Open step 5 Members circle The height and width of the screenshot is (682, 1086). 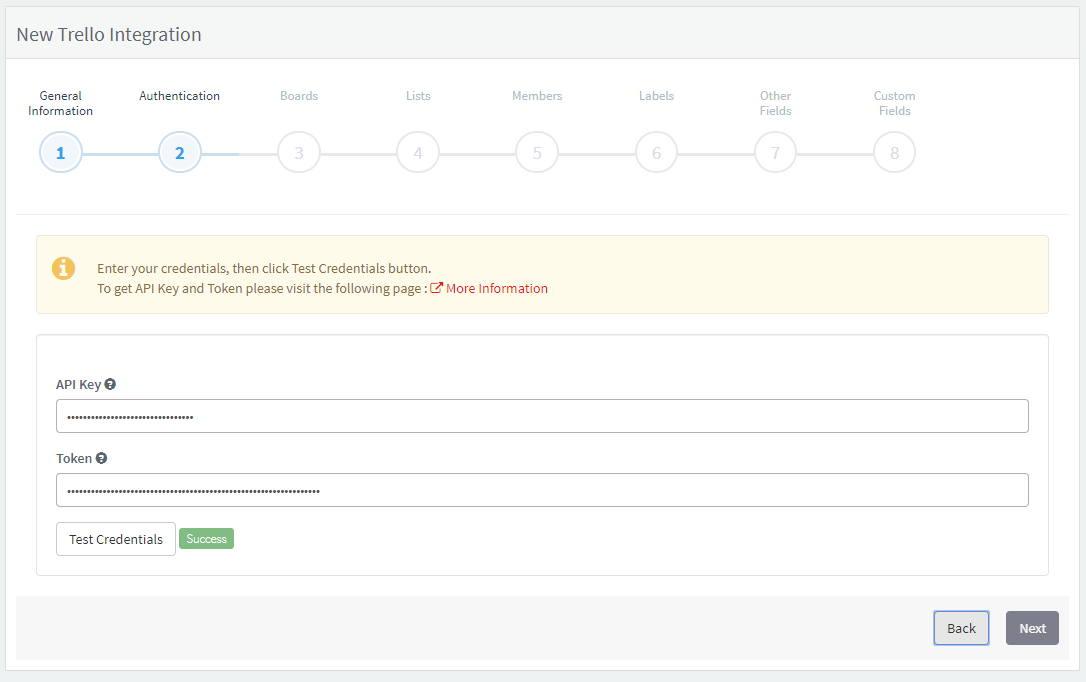click(x=537, y=152)
